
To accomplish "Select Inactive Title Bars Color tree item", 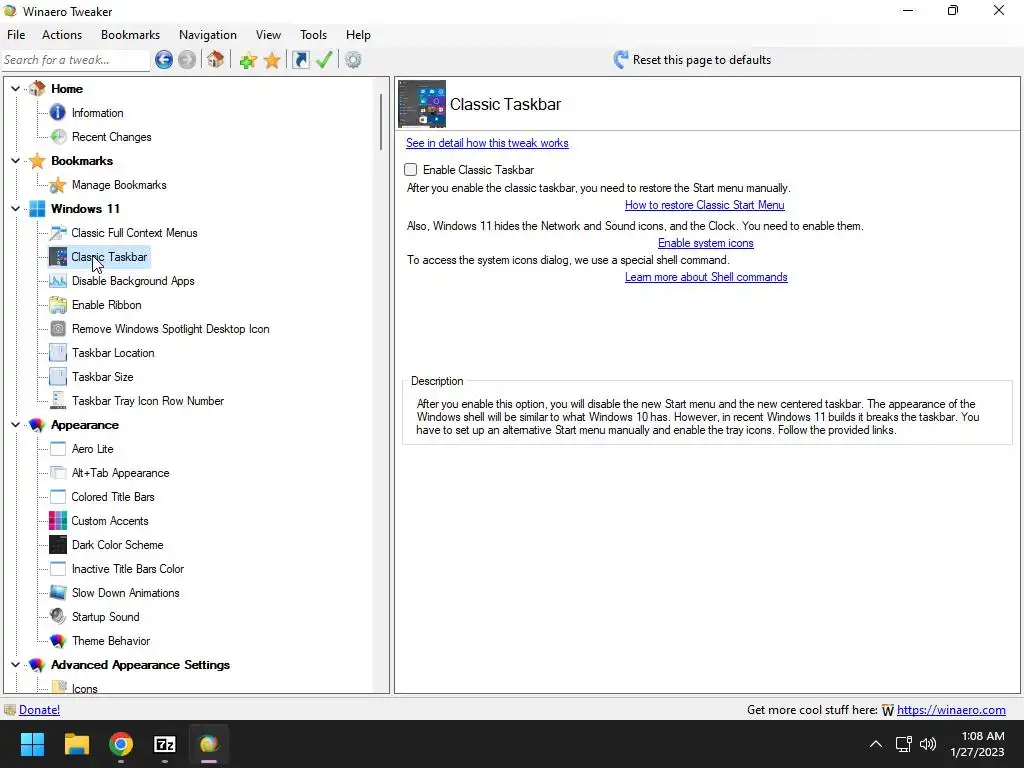I will tap(128, 569).
